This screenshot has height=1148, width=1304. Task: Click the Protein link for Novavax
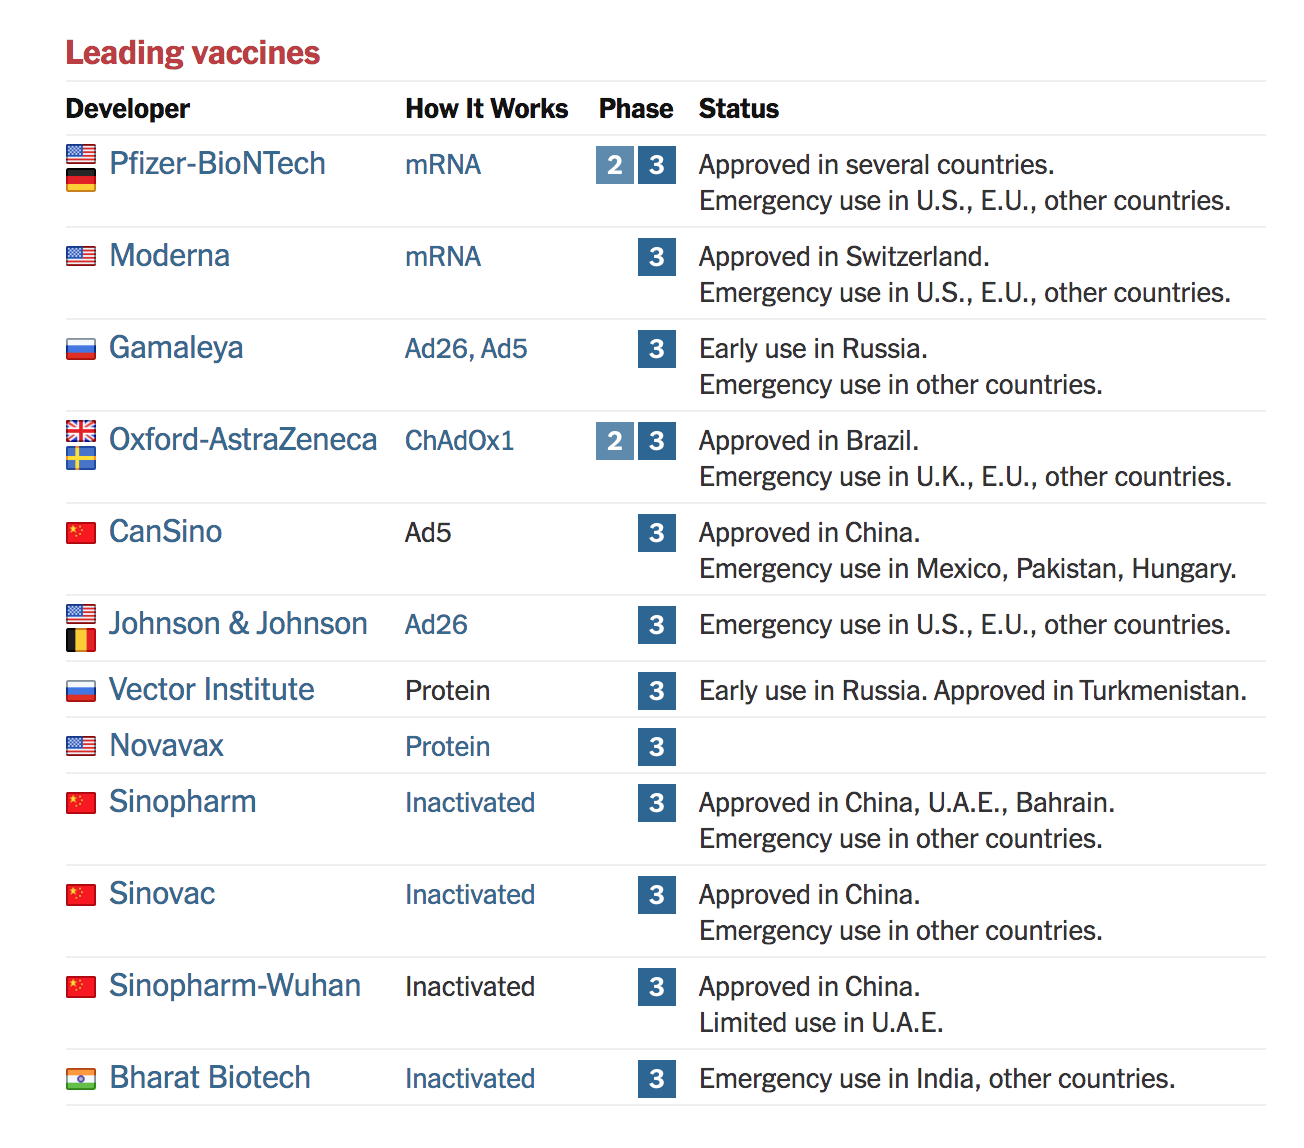(447, 747)
